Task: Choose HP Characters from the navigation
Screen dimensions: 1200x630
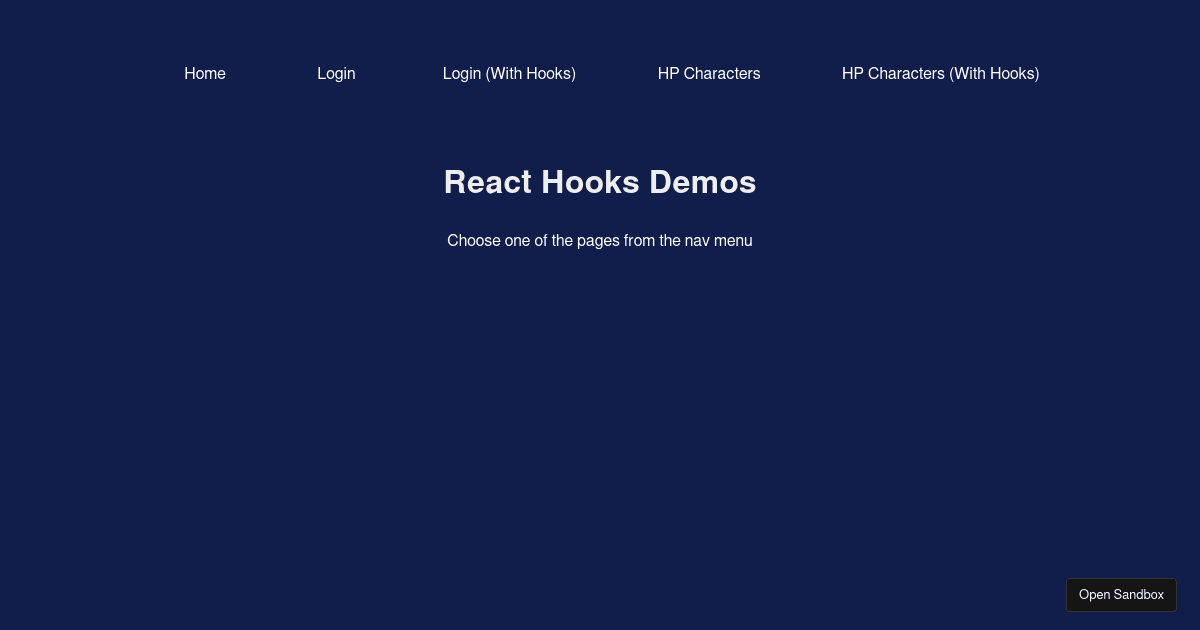Action: [709, 73]
